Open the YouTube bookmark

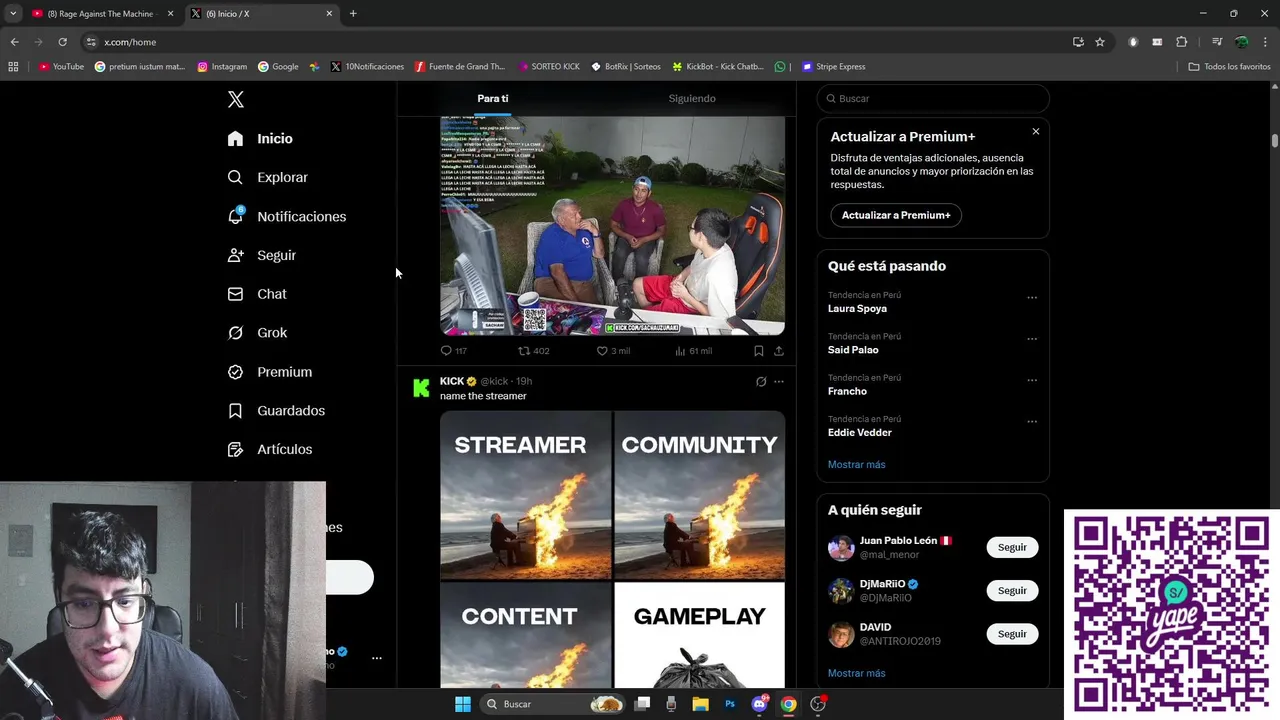[x=61, y=66]
